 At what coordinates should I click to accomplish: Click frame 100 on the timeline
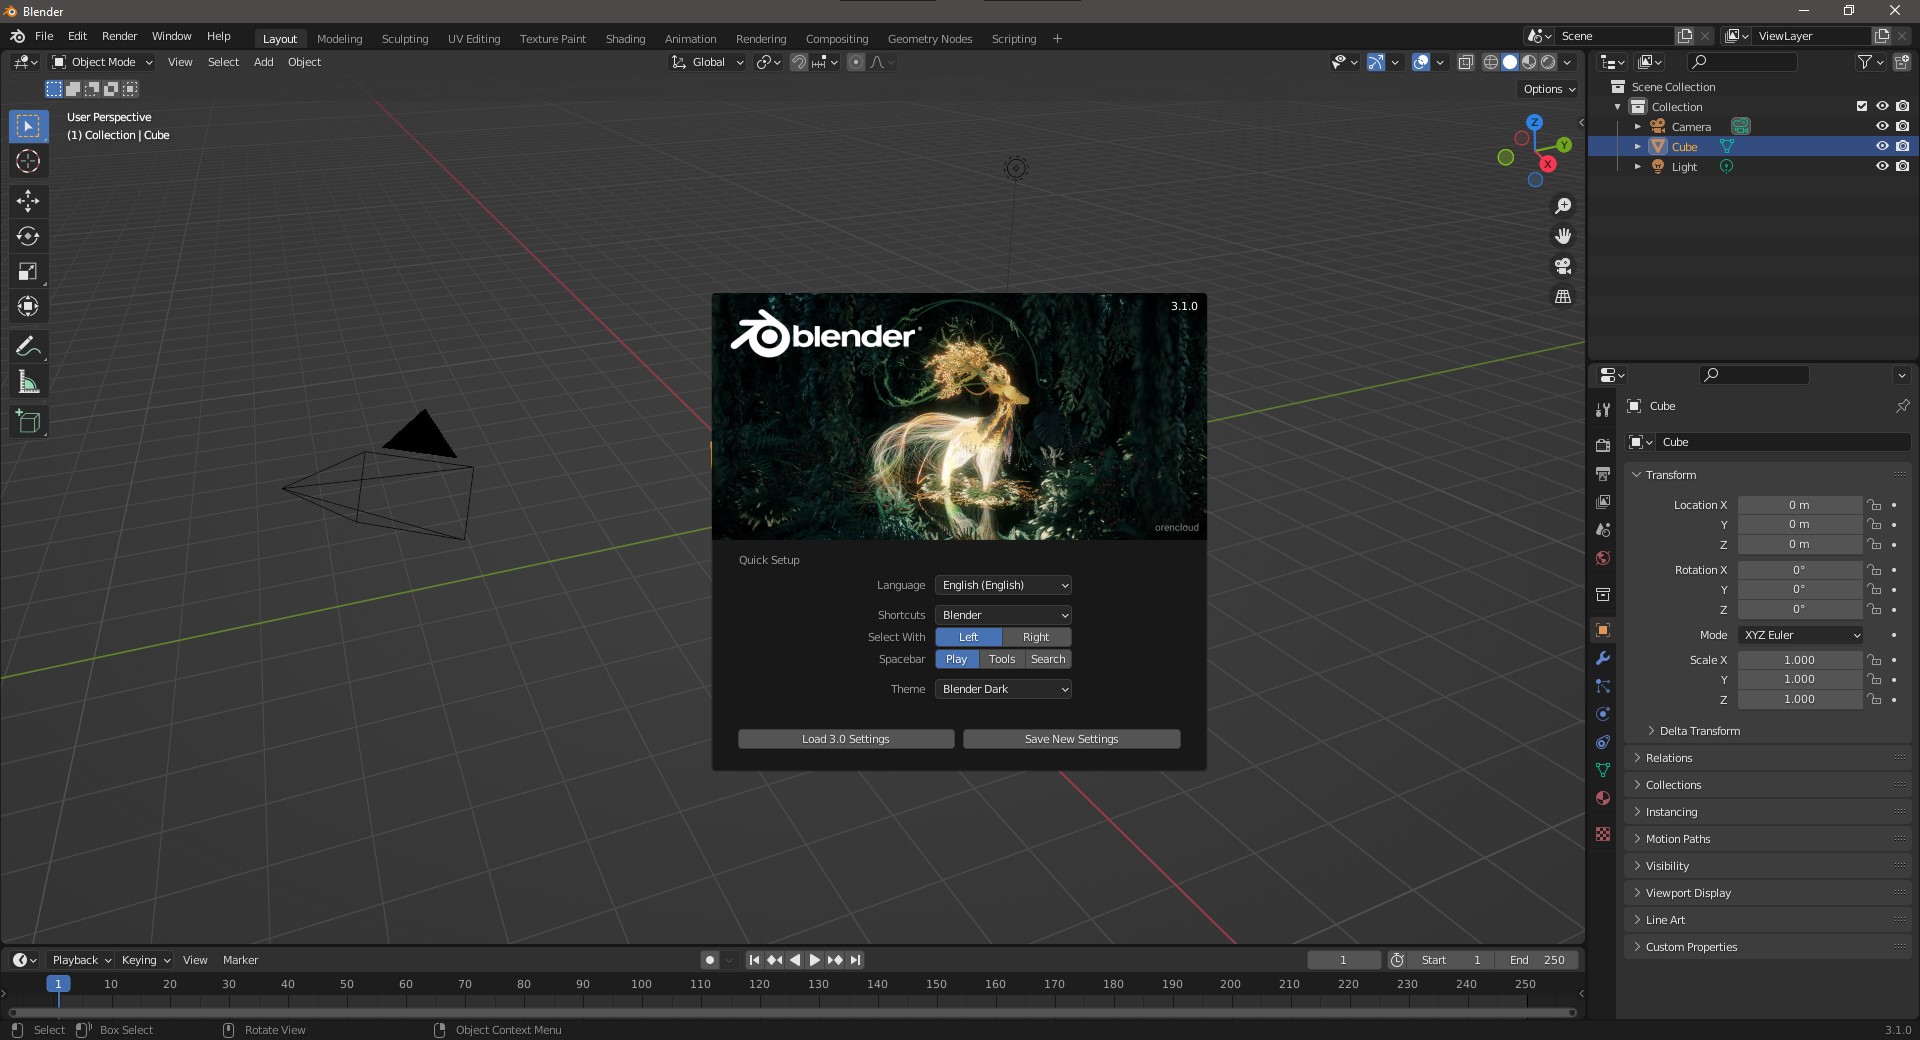coord(641,985)
